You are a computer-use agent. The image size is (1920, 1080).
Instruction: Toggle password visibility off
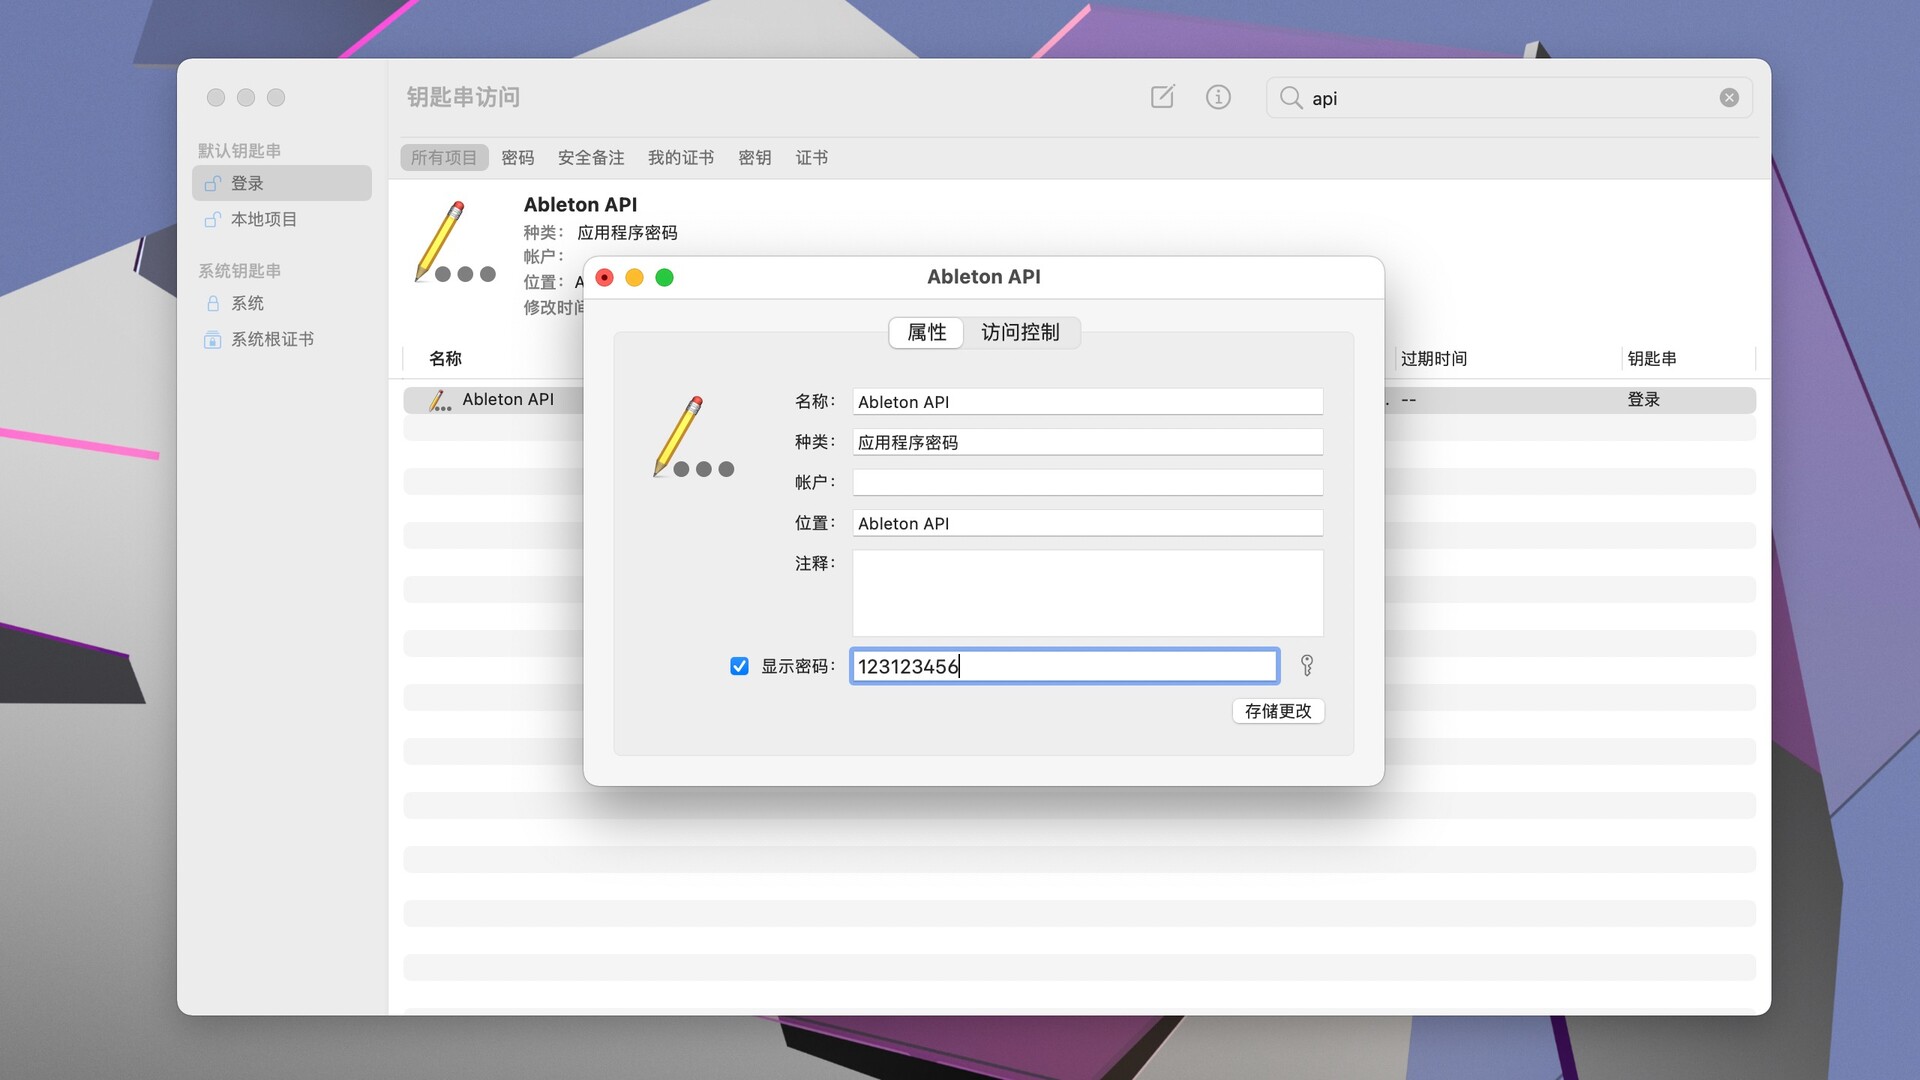(739, 666)
